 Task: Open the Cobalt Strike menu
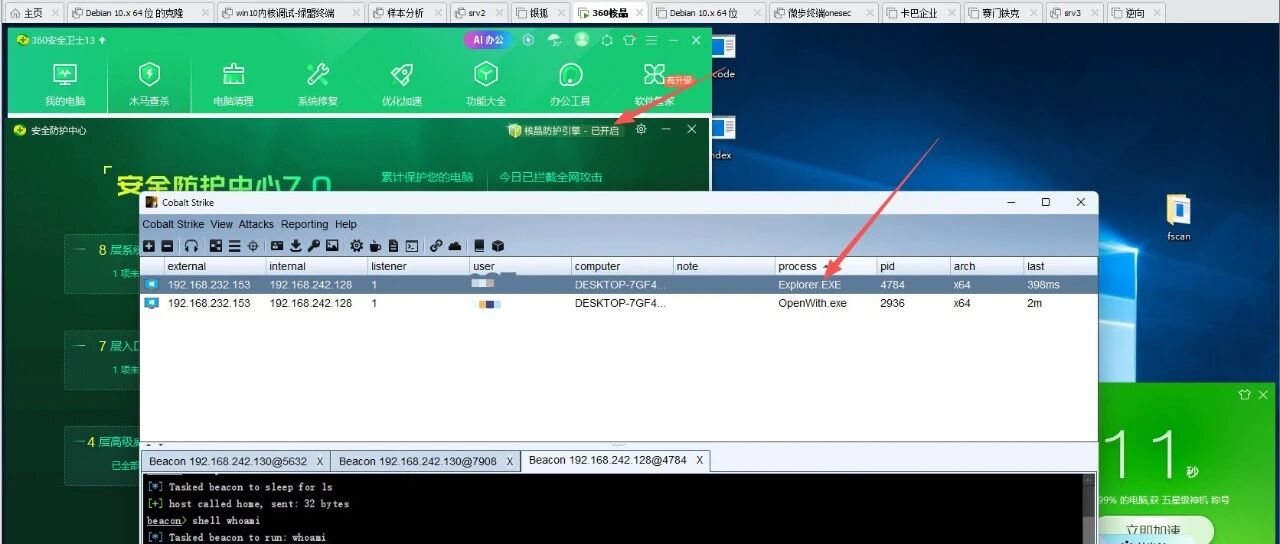[x=174, y=224]
